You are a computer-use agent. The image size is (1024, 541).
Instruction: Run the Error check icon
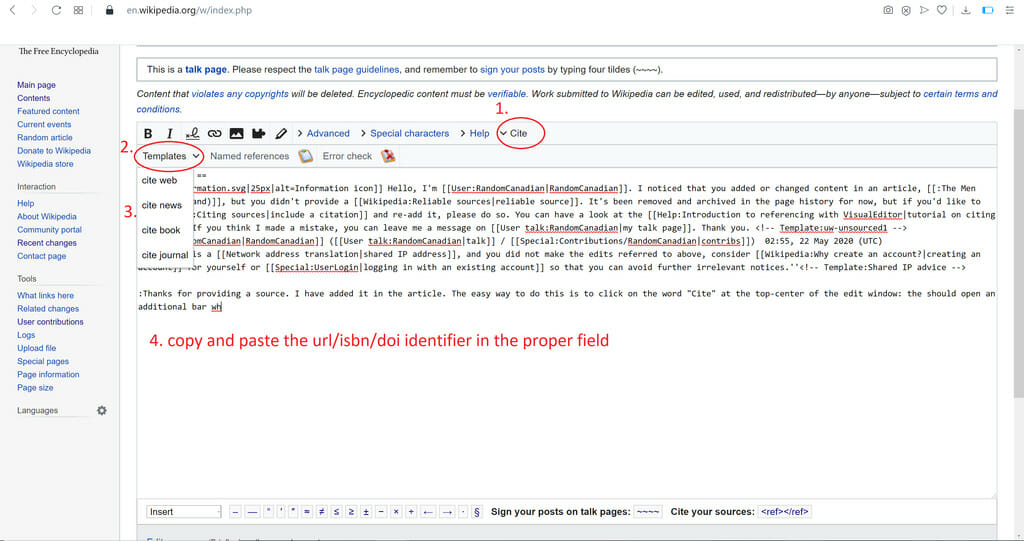click(388, 156)
